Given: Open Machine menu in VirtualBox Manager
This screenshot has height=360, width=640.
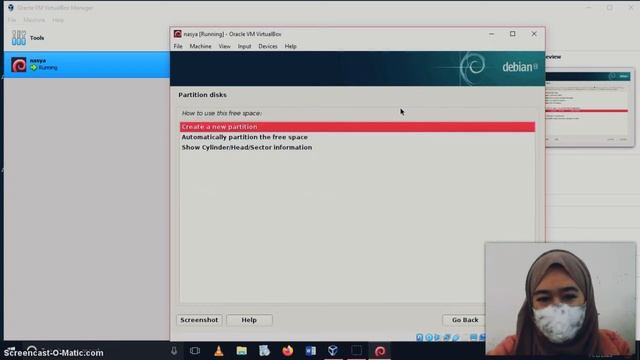Looking at the screenshot, I should (x=34, y=20).
